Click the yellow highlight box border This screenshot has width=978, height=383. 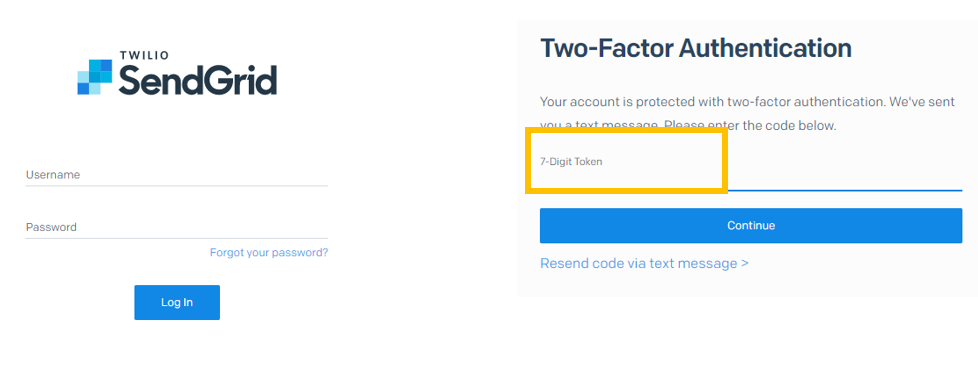point(626,132)
